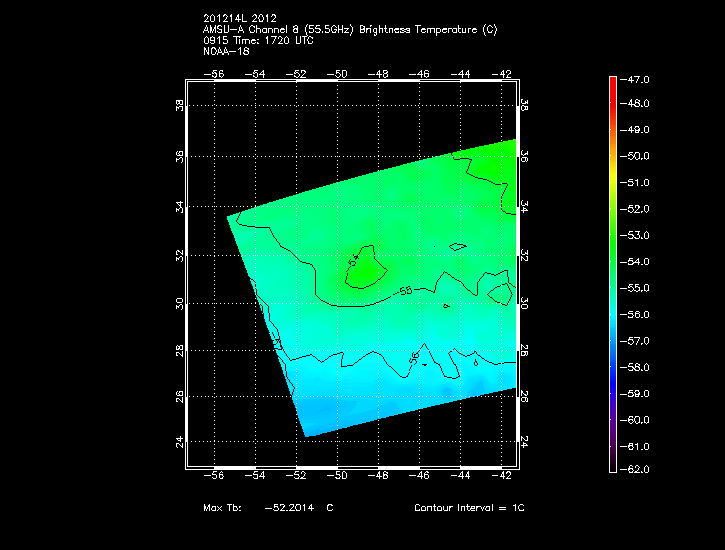Click the -55.0 color scale tick label

(x=638, y=288)
